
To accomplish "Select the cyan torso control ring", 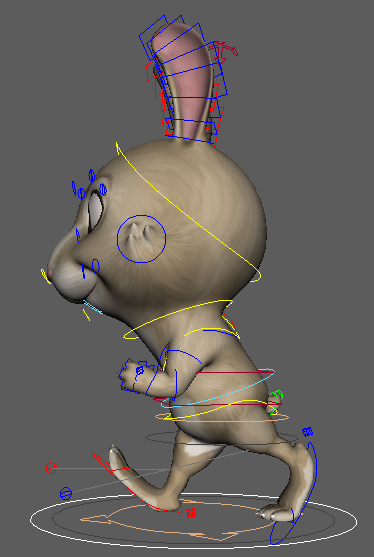I will pos(217,388).
